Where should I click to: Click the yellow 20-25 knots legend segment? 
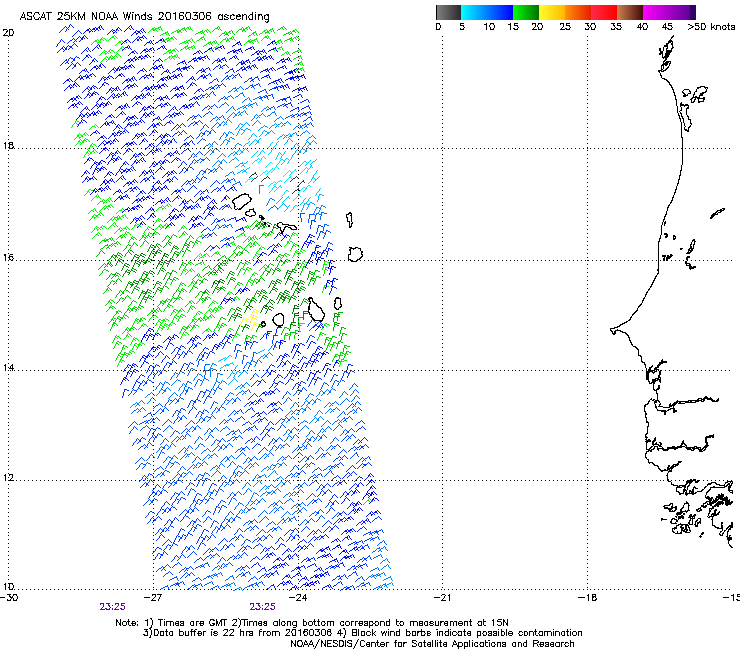pos(552,12)
